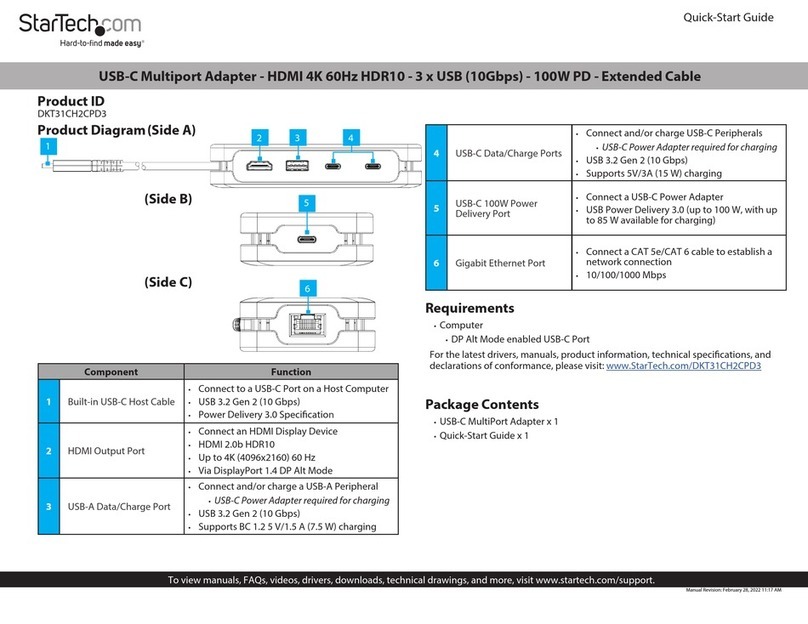Click the Product Diagram (Side A) heading
Screen dimensions: 808x624
116,130
